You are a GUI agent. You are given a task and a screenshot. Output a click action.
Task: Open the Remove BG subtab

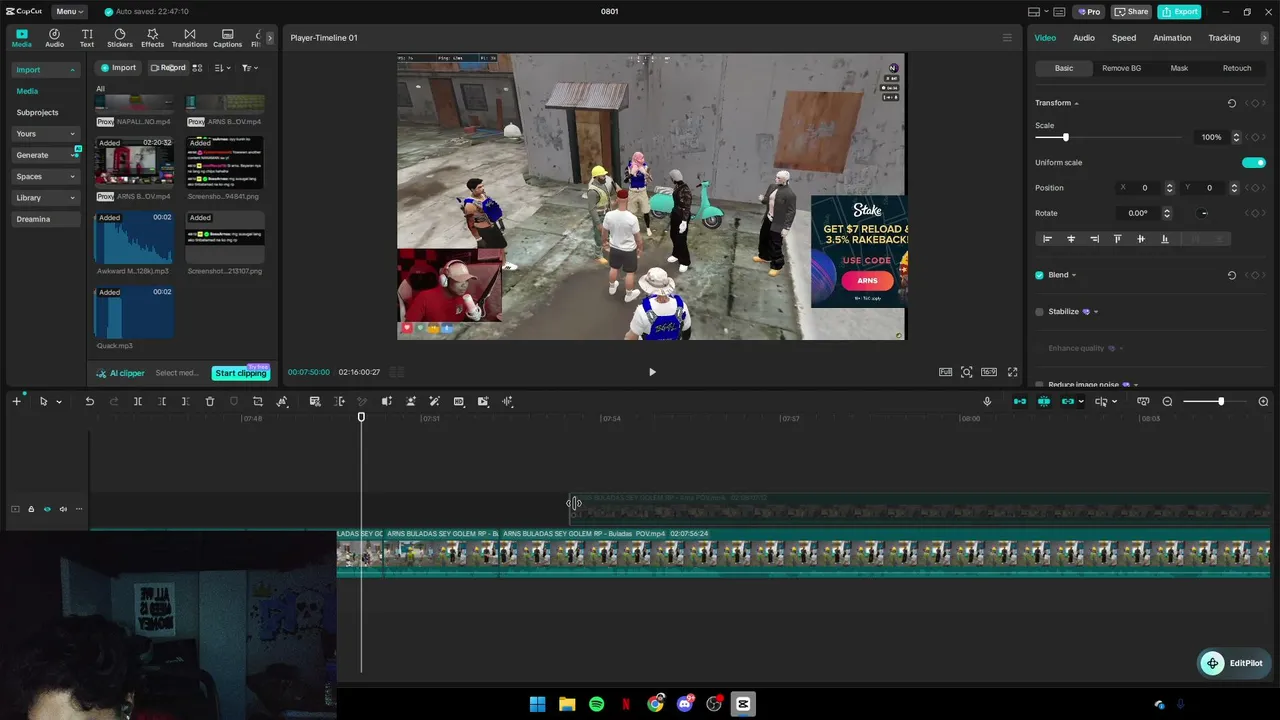coord(1121,68)
